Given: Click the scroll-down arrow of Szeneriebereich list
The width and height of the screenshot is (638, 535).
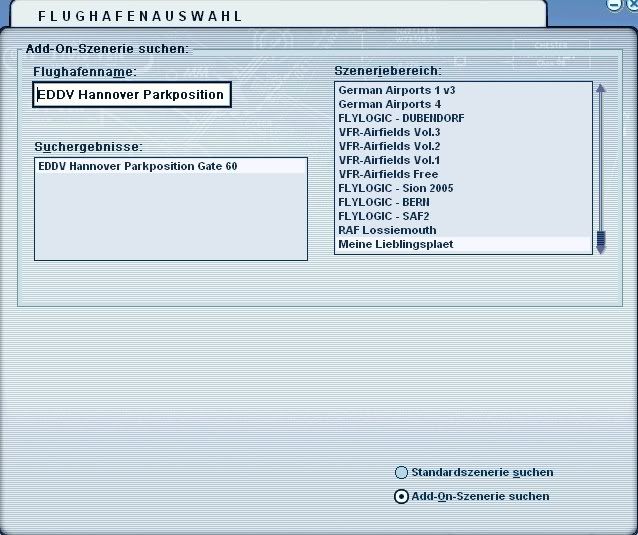Looking at the screenshot, I should [600, 248].
